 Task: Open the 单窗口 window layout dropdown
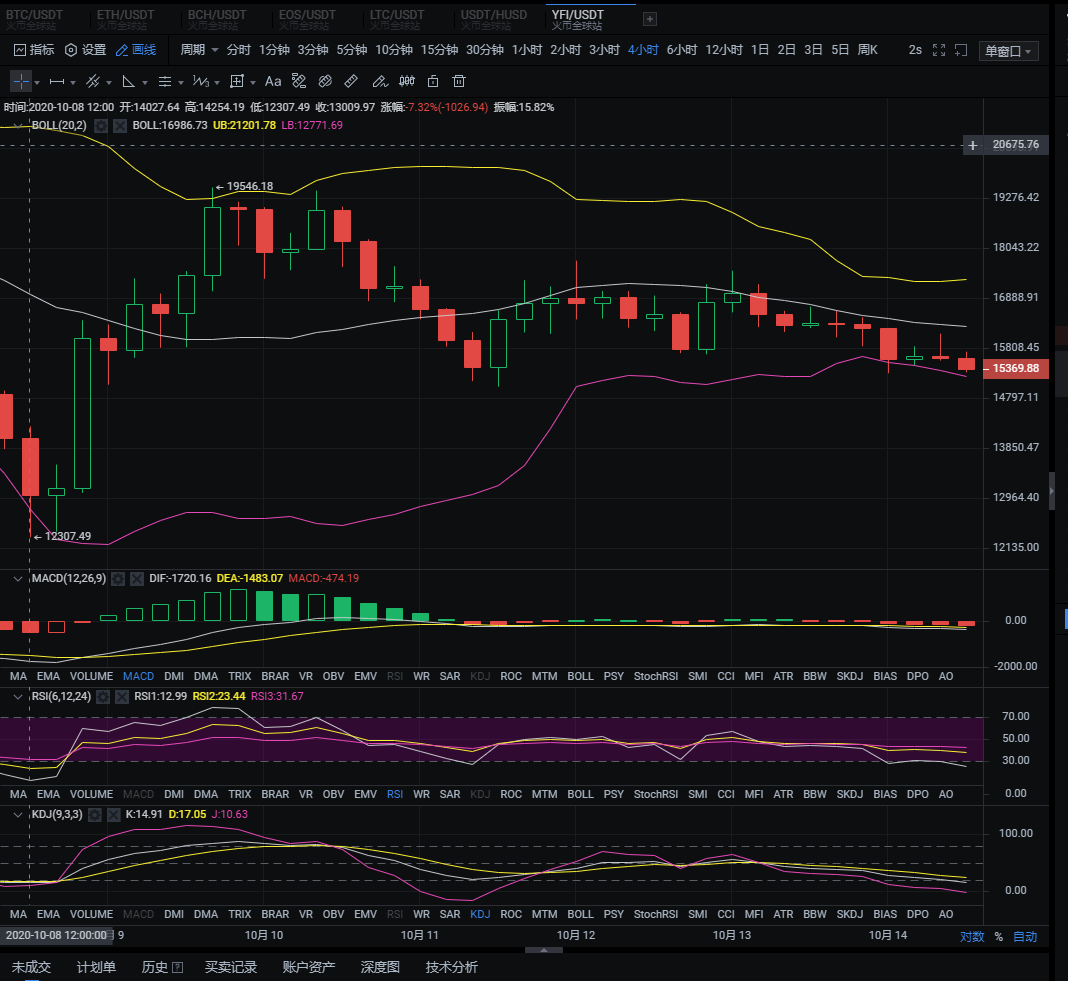tap(1009, 51)
